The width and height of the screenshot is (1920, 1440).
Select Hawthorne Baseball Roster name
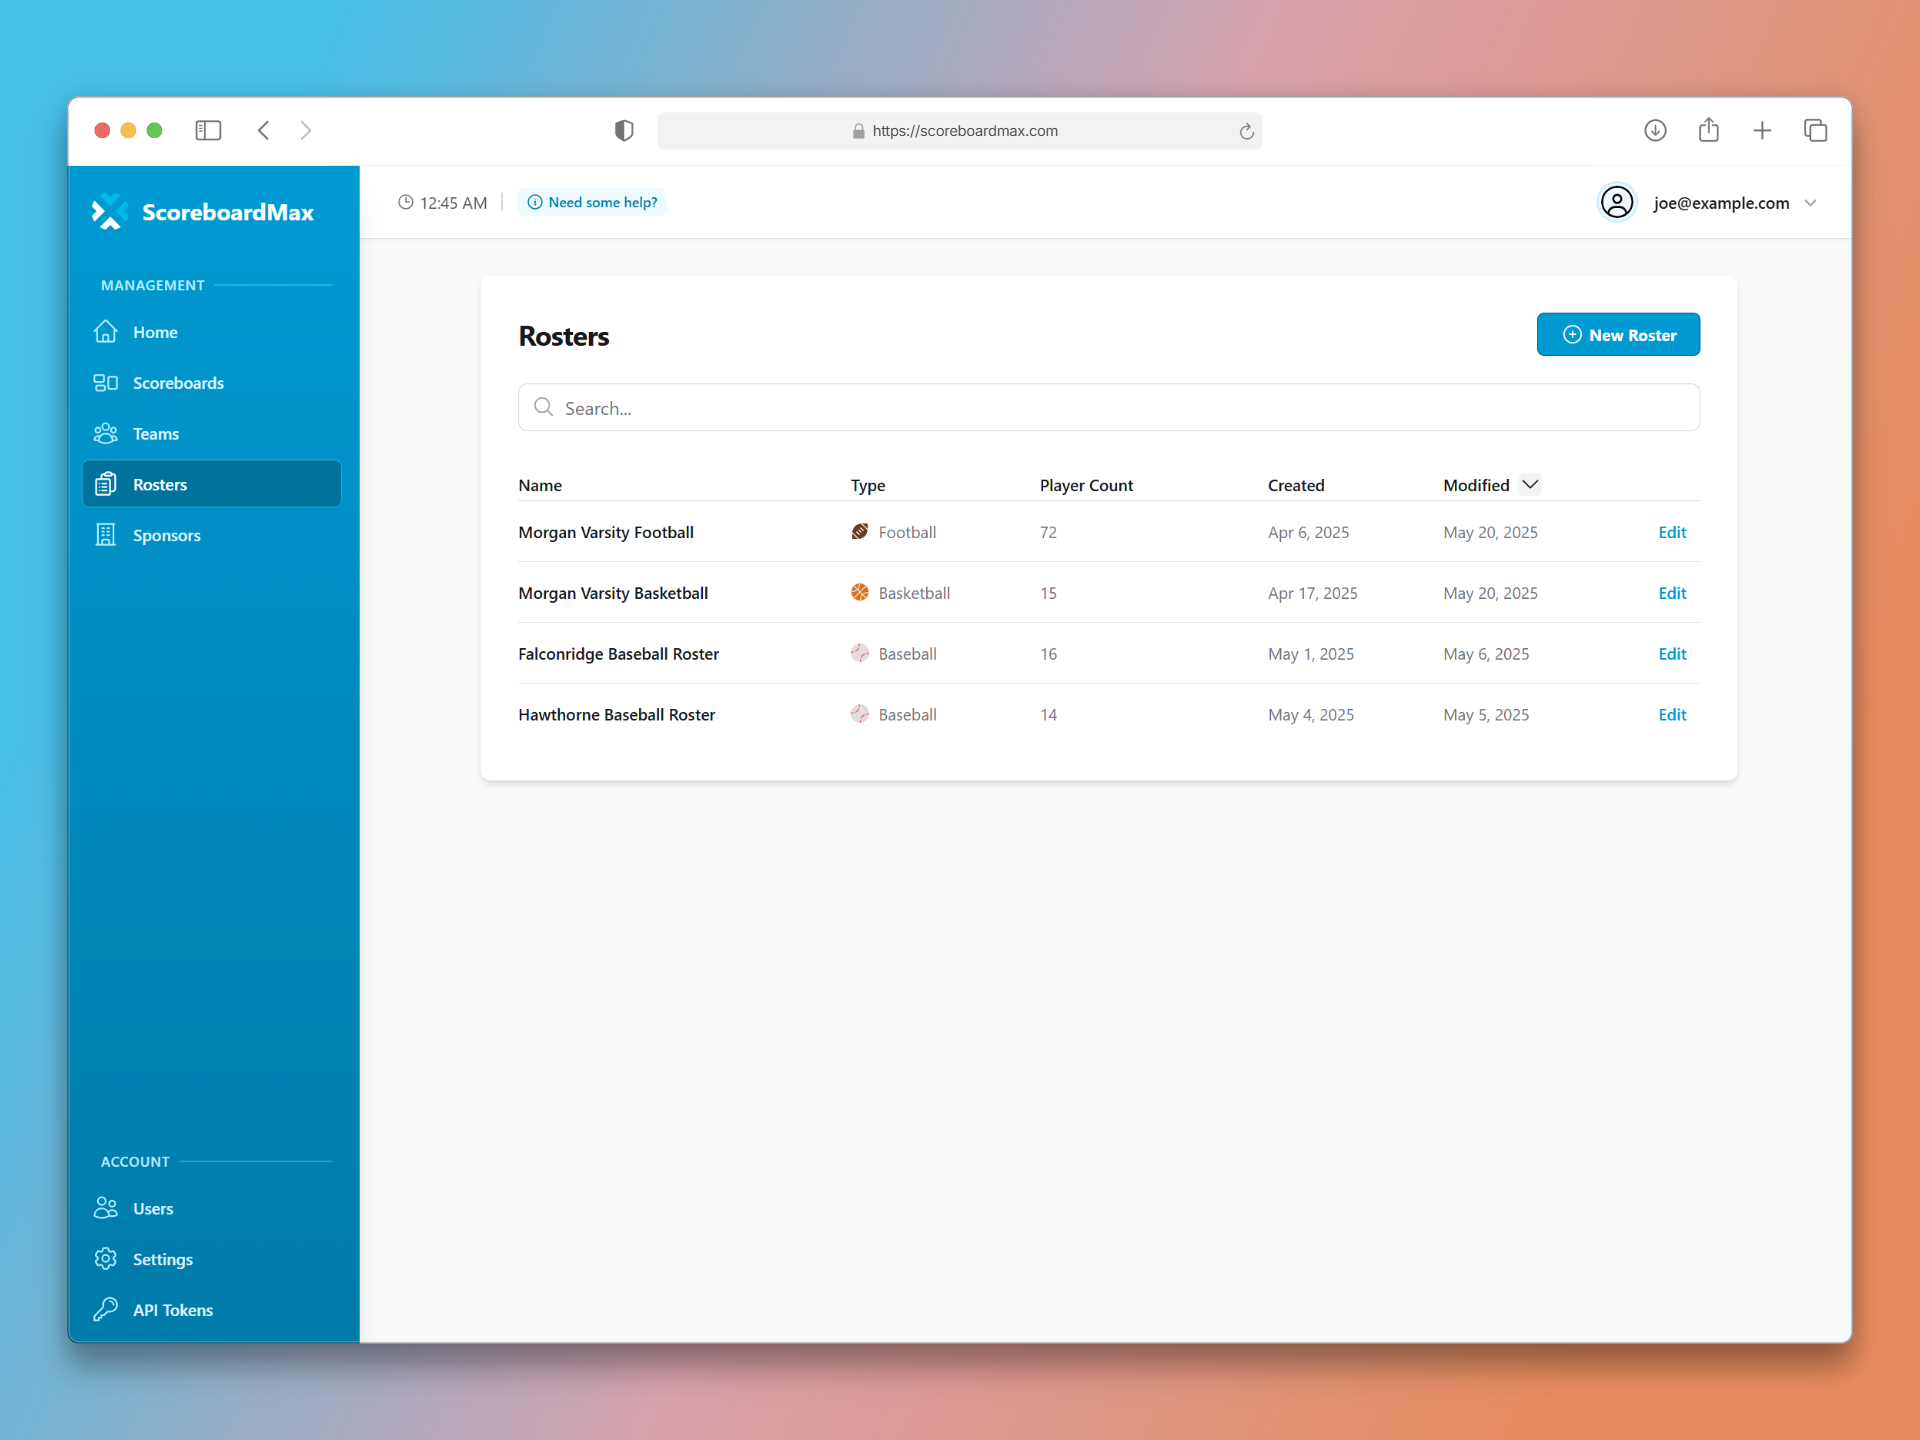(x=617, y=715)
